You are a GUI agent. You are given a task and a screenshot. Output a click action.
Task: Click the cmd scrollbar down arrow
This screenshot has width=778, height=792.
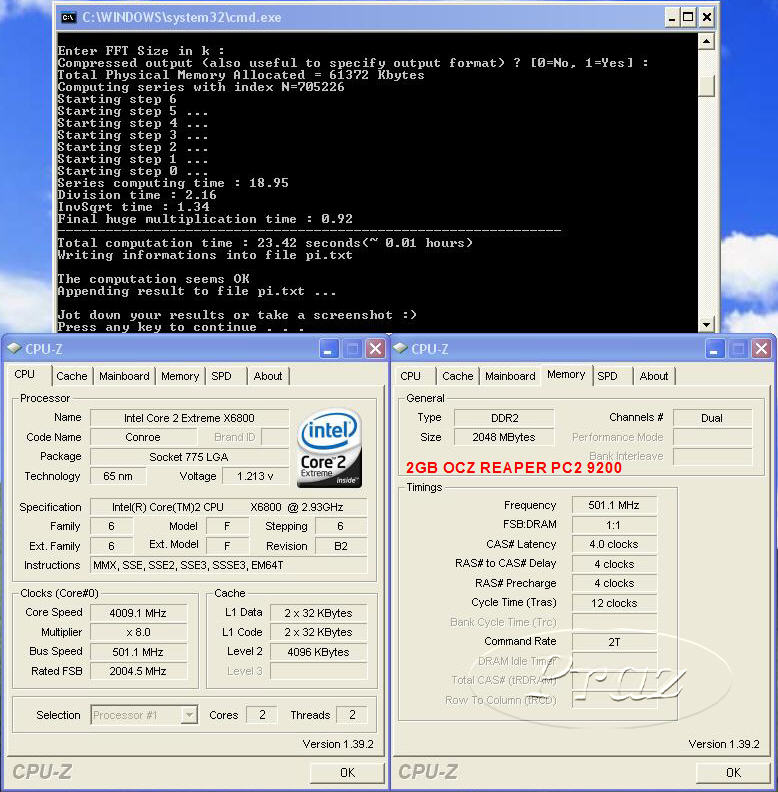point(706,324)
